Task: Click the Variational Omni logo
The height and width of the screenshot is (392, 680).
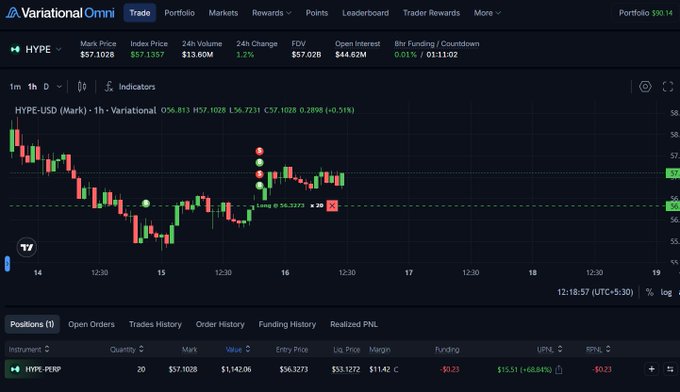Action: coord(60,13)
